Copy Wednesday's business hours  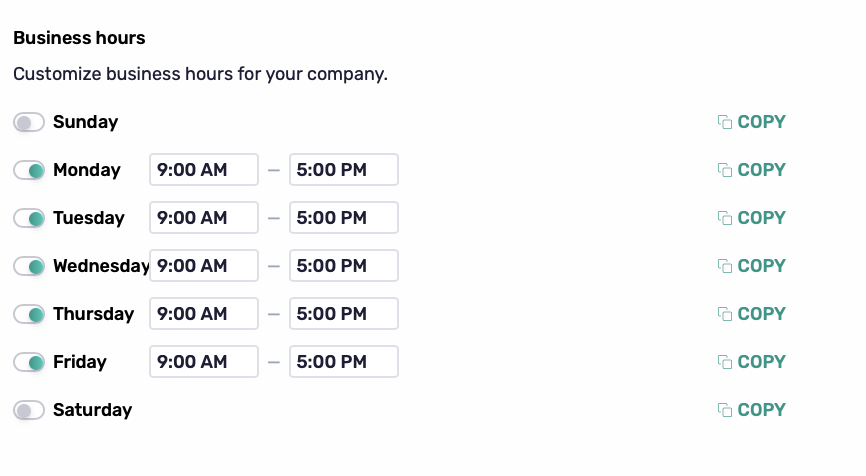pos(725,266)
